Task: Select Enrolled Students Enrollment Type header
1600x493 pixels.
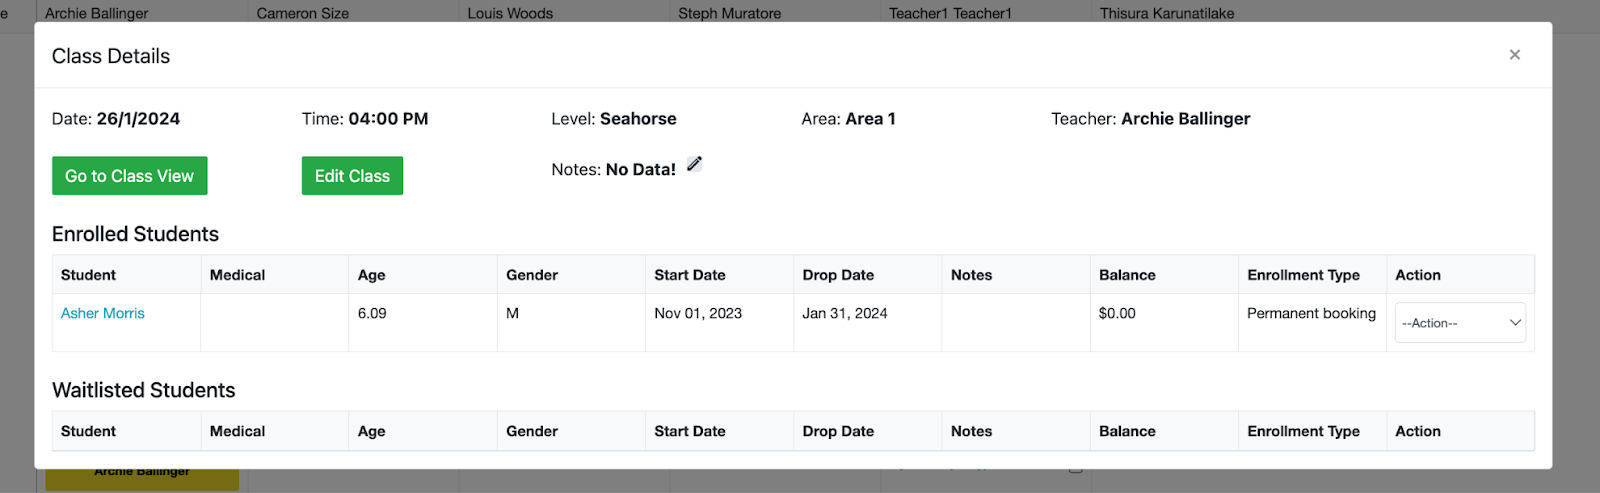Action: [x=1303, y=275]
